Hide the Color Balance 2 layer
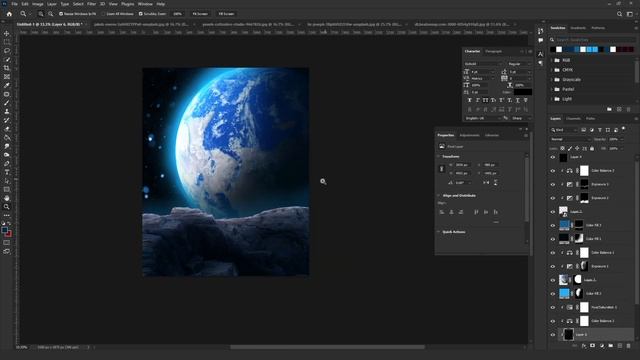Viewport: 640px width, 360px height. pyautogui.click(x=553, y=171)
